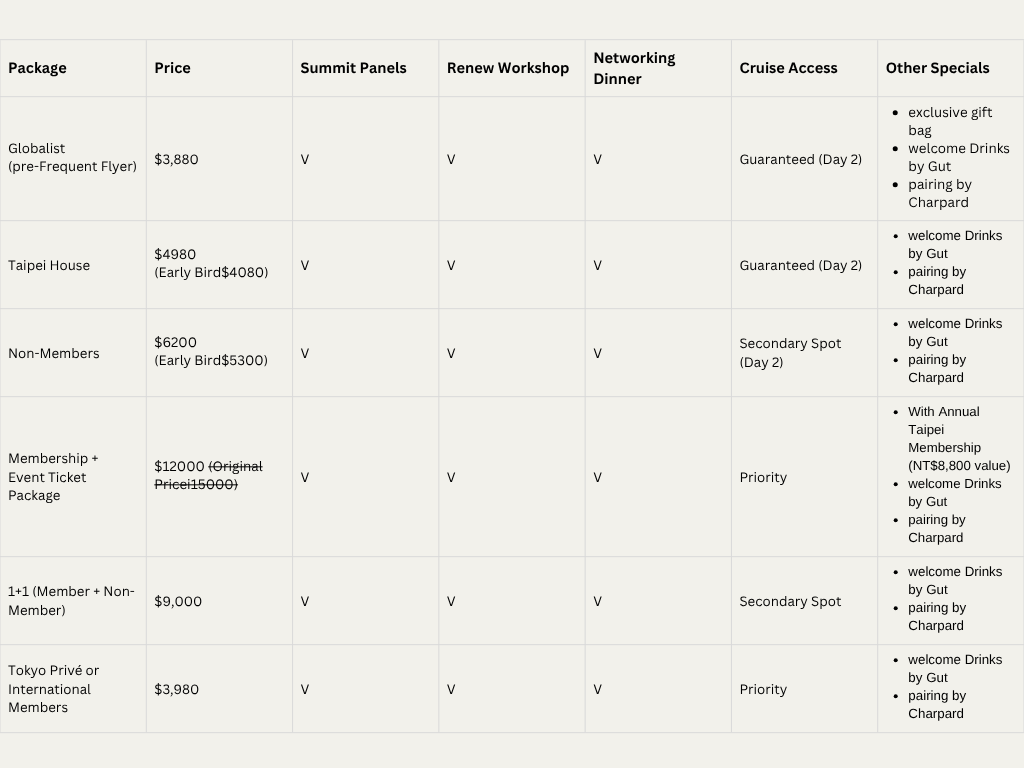The image size is (1024, 768).
Task: Click the Early Bird $4080 price text
Action: coord(211,272)
